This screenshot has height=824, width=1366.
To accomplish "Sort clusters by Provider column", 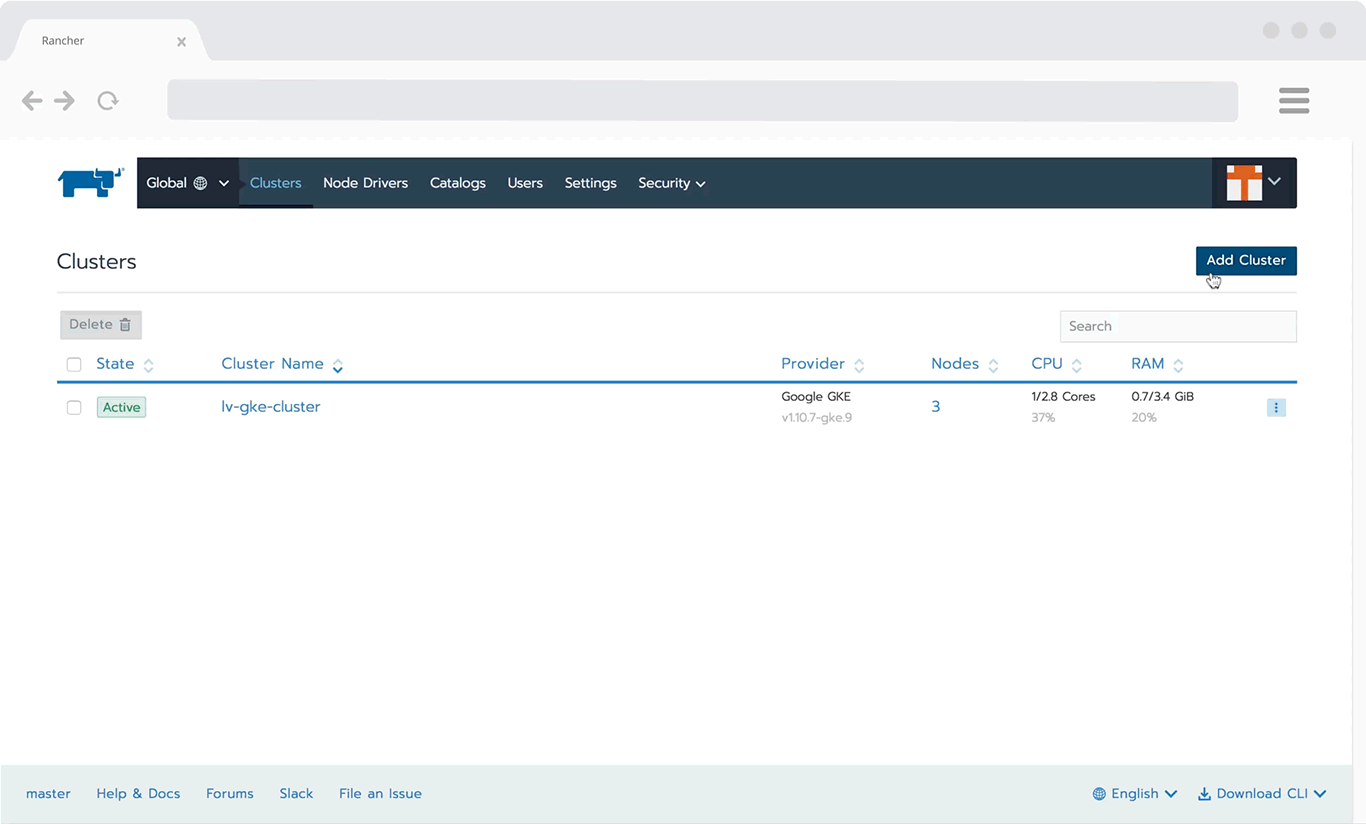I will point(823,364).
